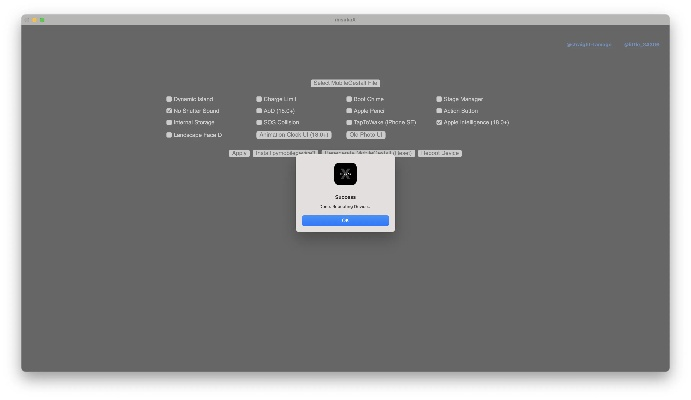This screenshot has height=400, width=691.
Task: Click the Old Photo UI button
Action: coord(366,135)
